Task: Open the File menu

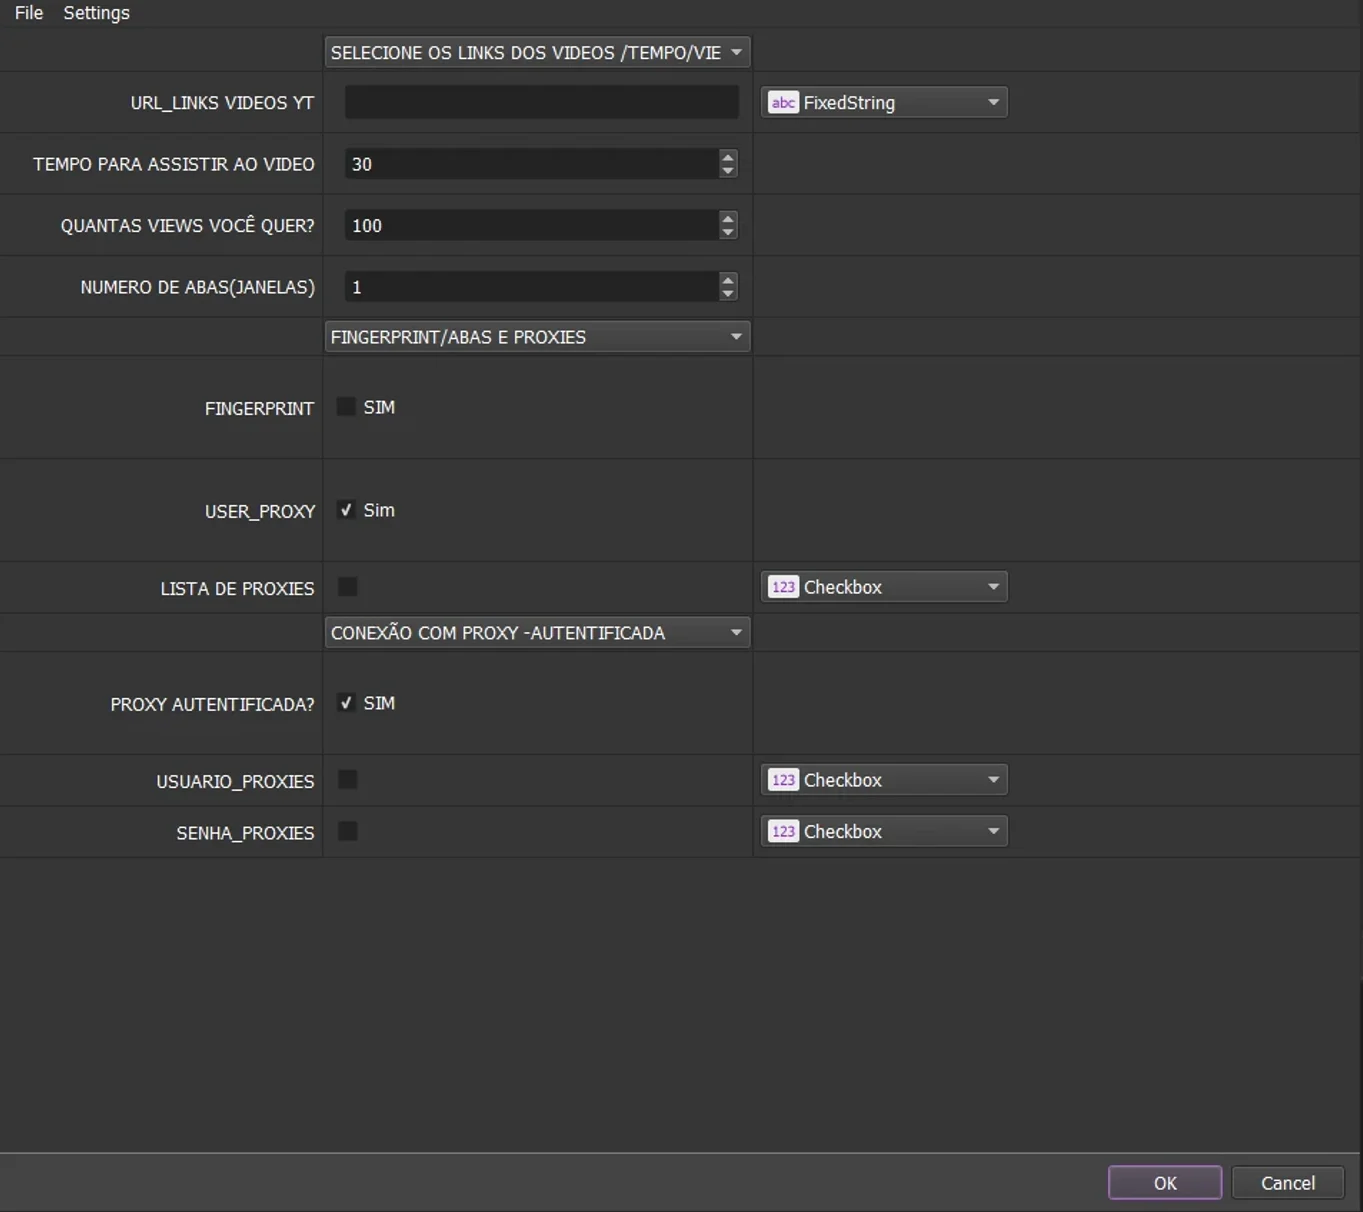Action: (x=29, y=13)
